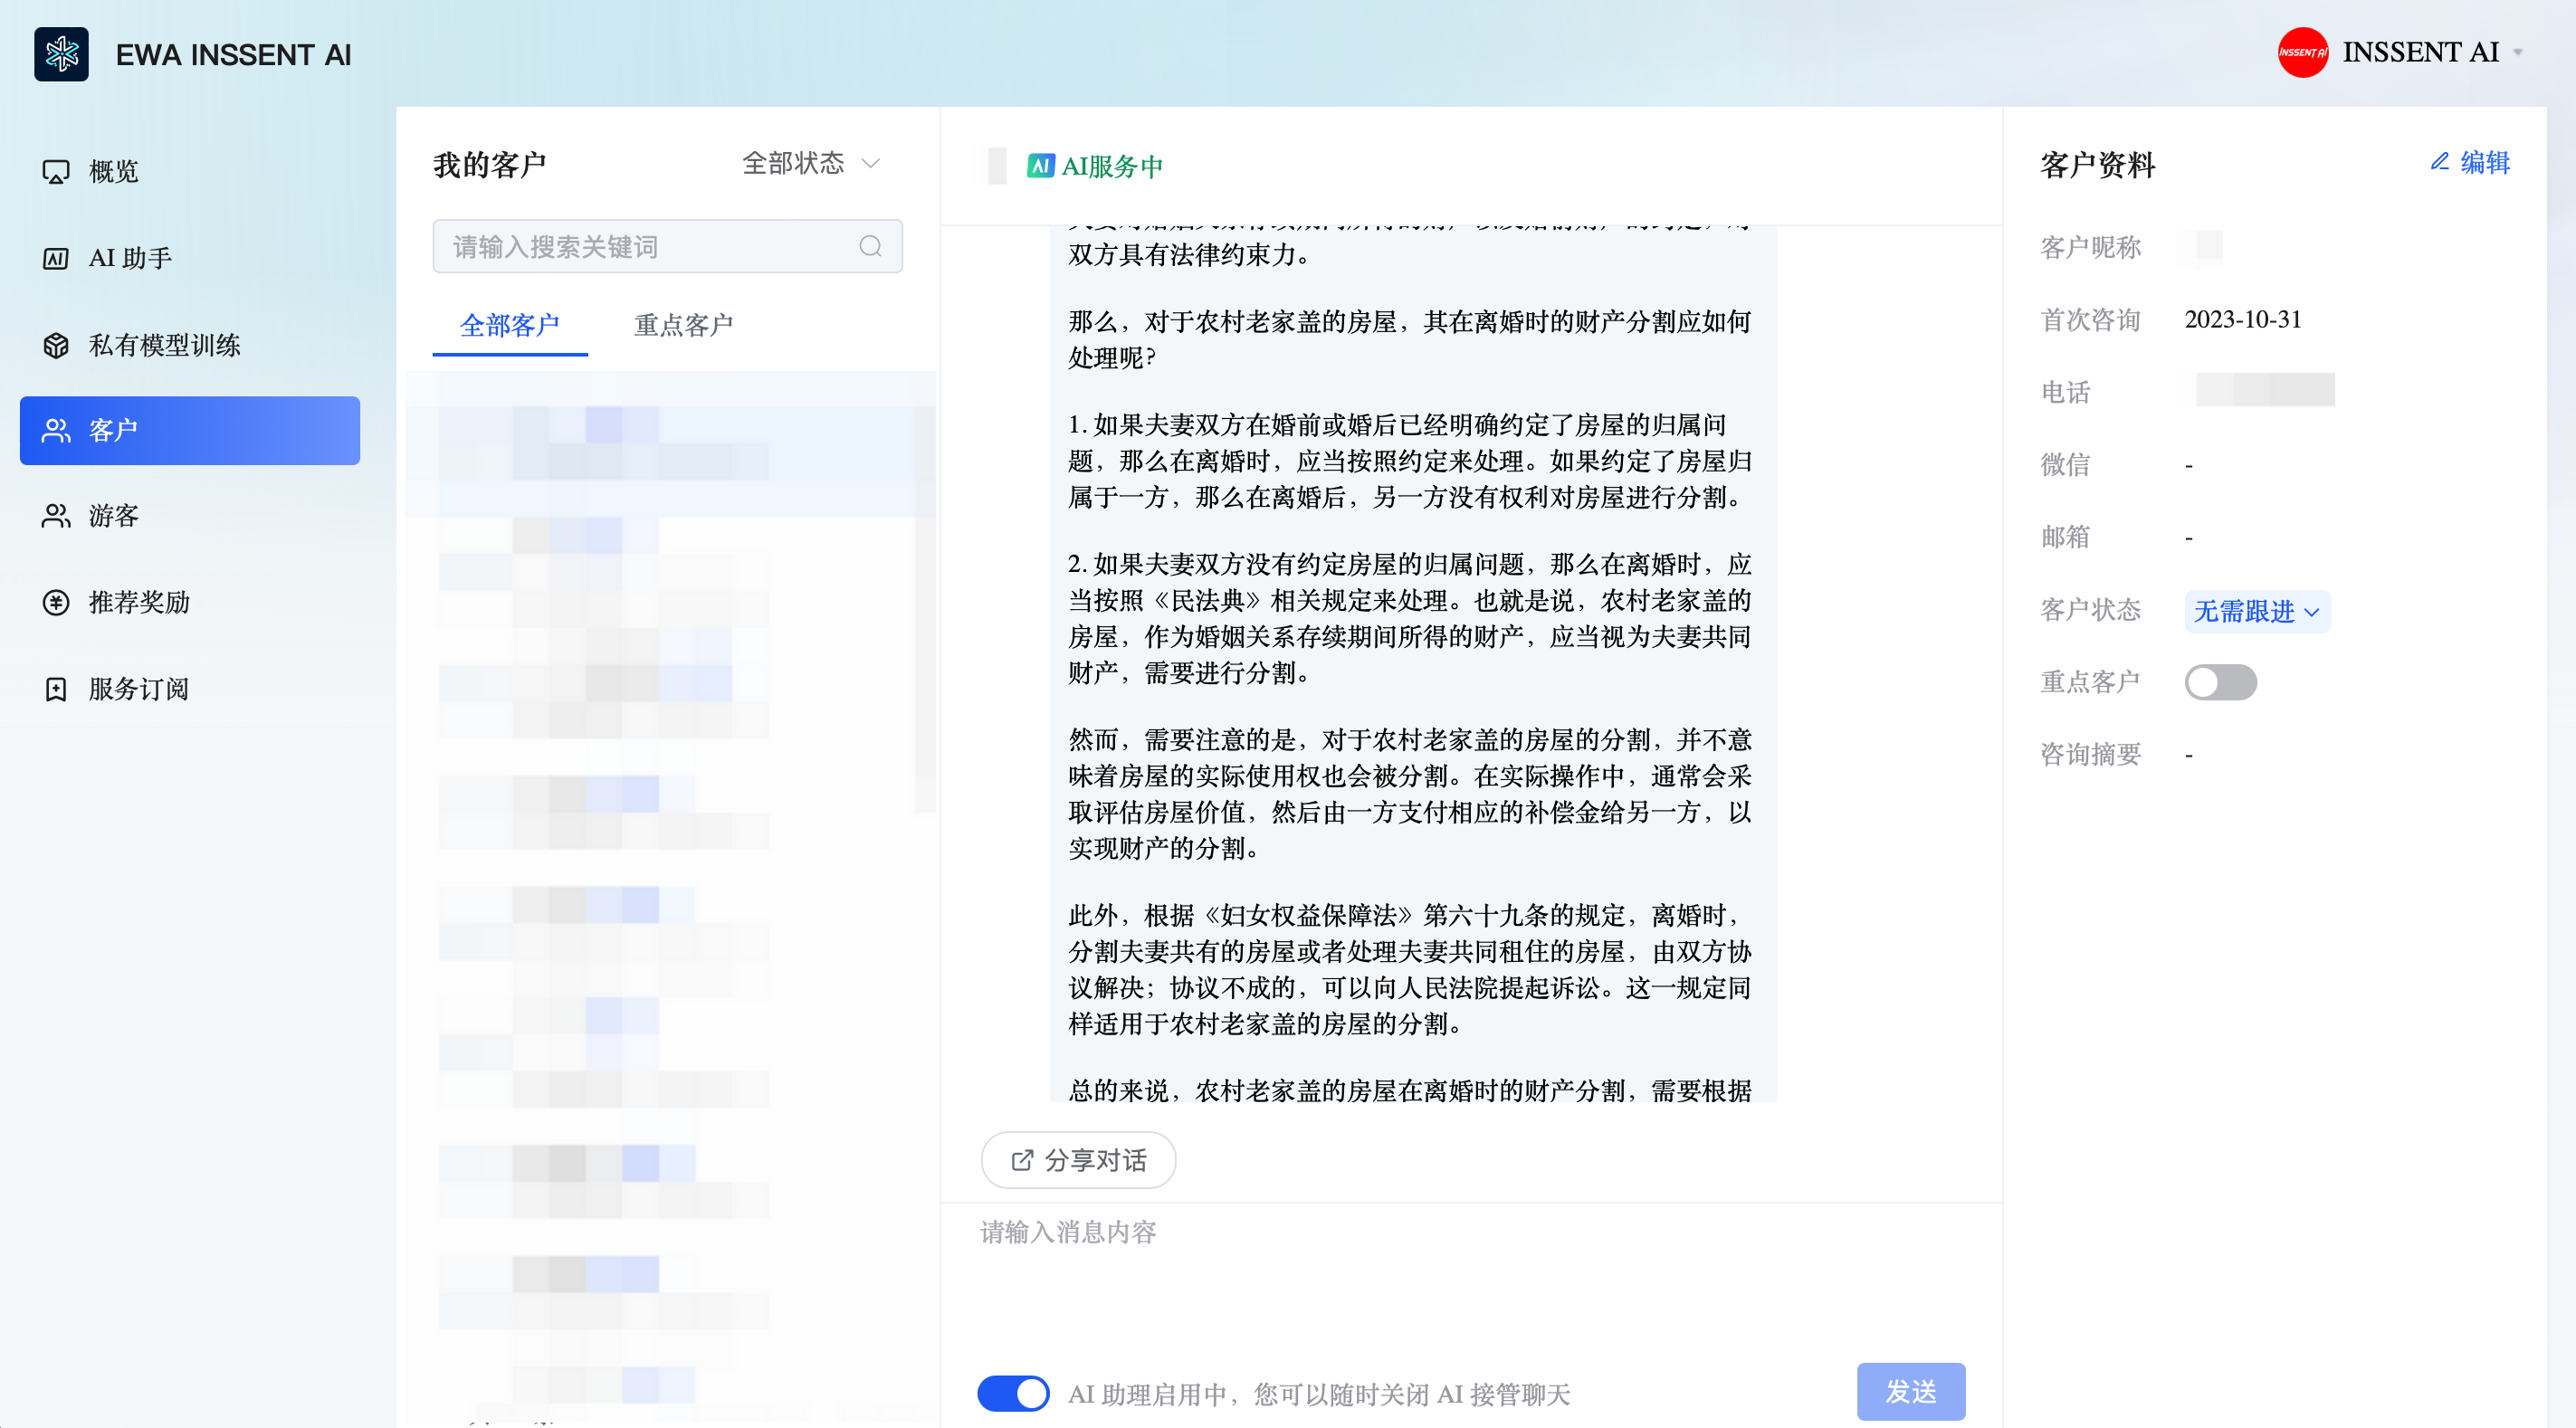Click the customer list scrollbar
The width and height of the screenshot is (2576, 1428).
click(925, 610)
